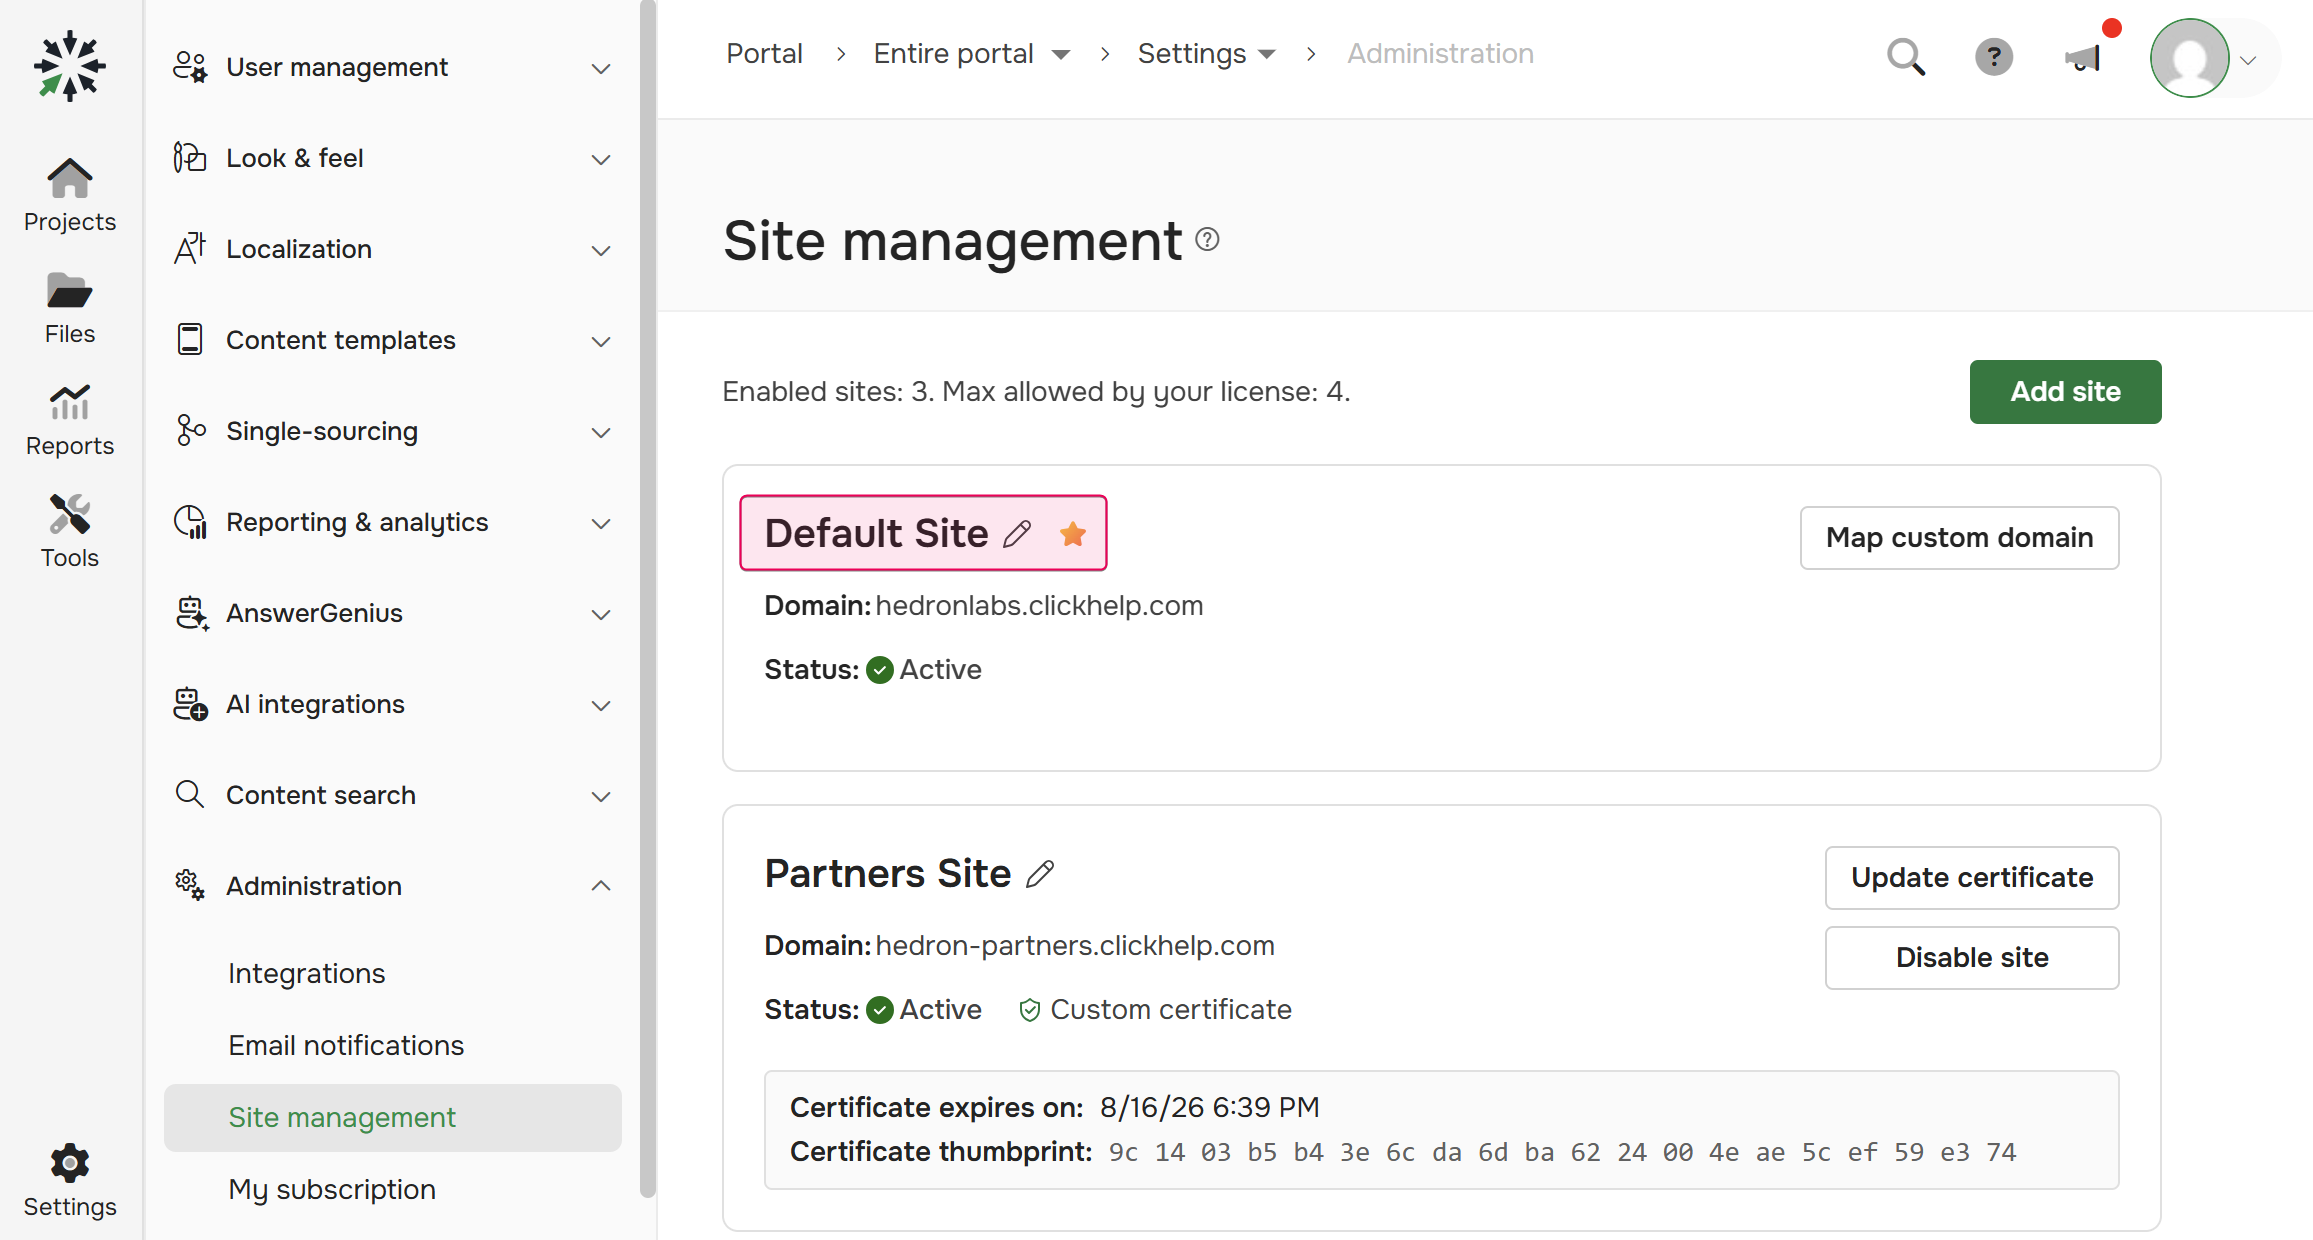Expand User management chevron
Image resolution: width=2313 pixels, height=1240 pixels.
pyautogui.click(x=601, y=69)
